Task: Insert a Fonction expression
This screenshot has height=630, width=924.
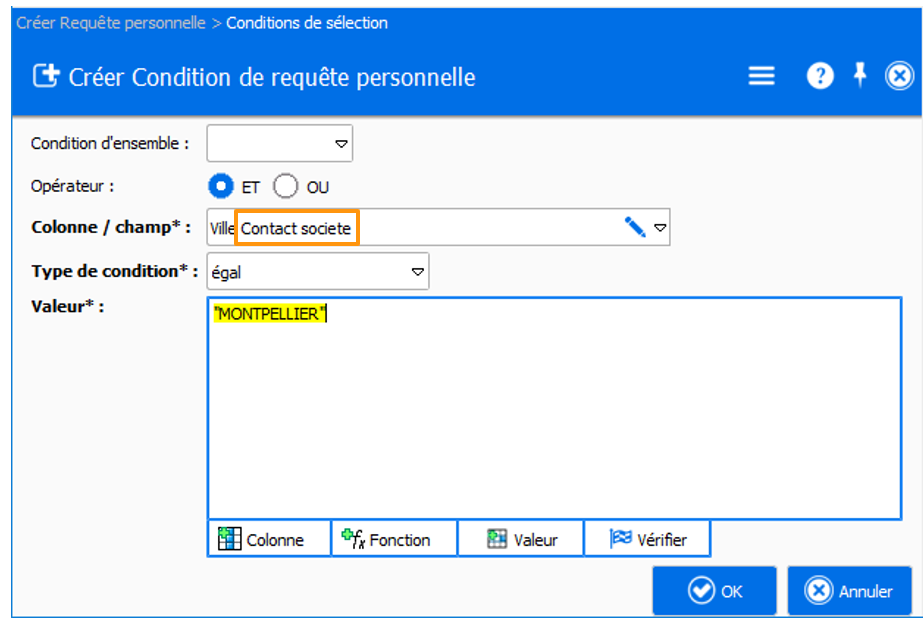Action: 394,539
